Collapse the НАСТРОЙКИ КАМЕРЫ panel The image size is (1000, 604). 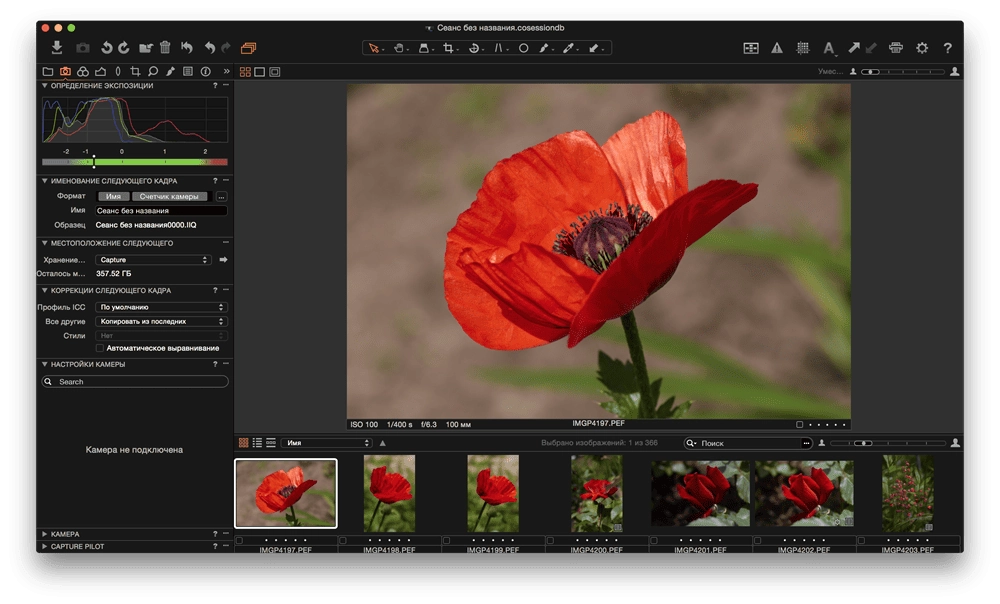click(45, 365)
